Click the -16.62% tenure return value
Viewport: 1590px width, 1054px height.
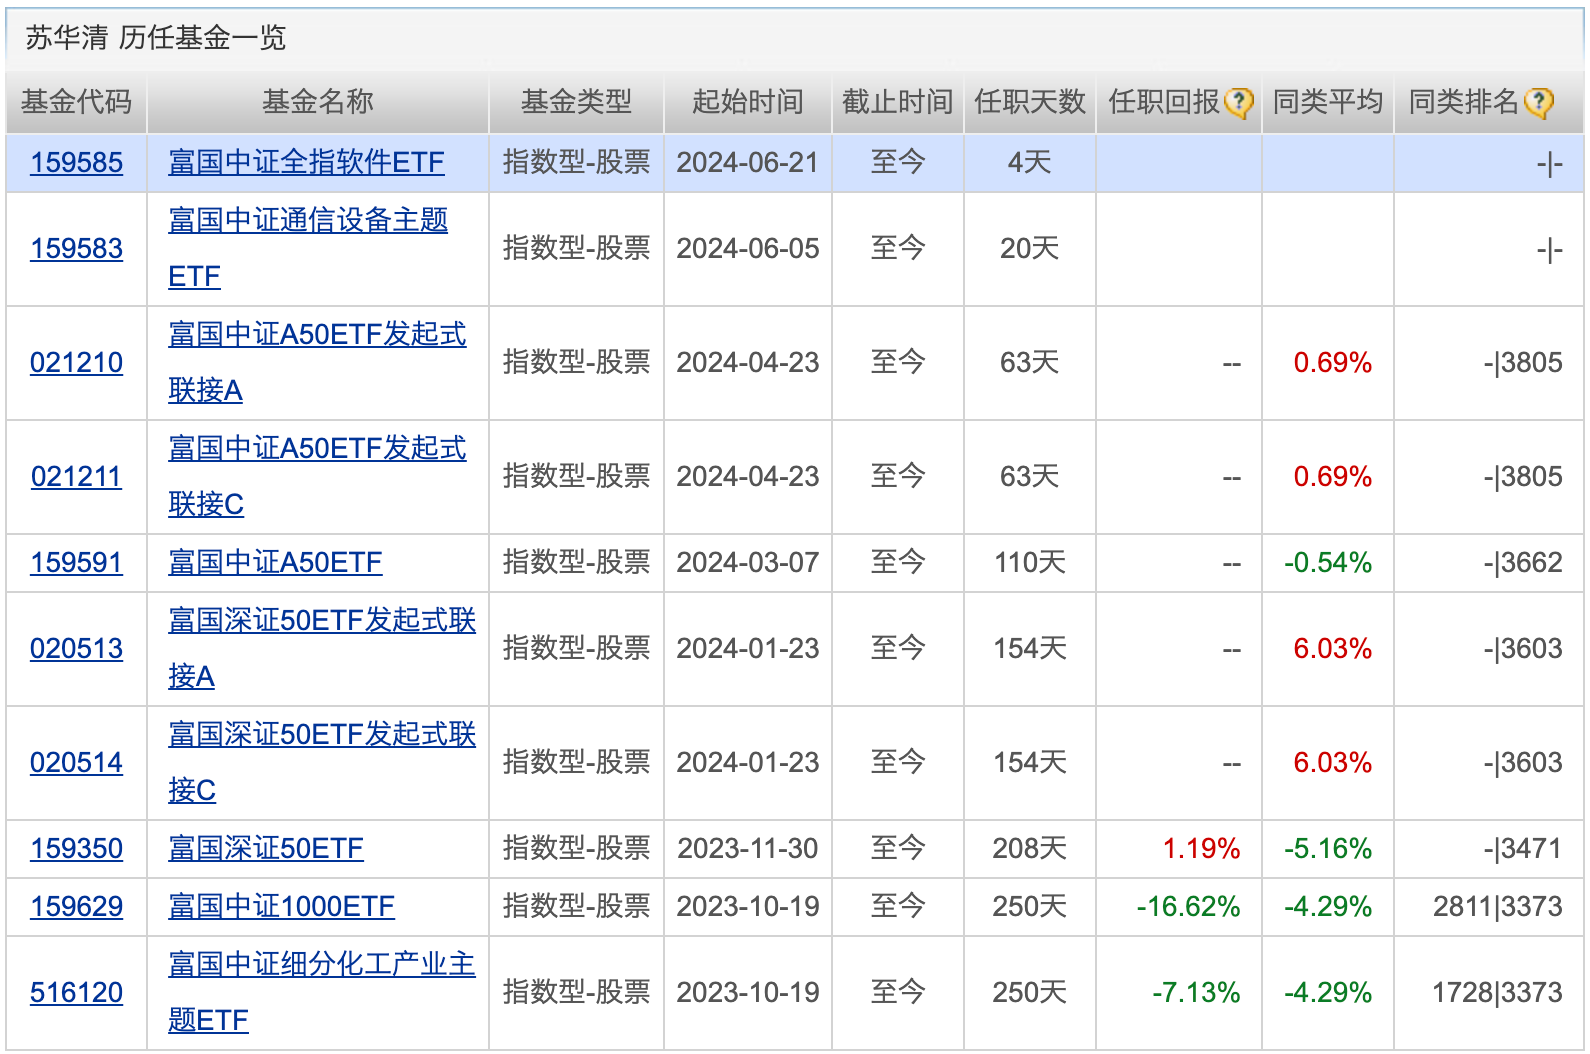[1188, 907]
